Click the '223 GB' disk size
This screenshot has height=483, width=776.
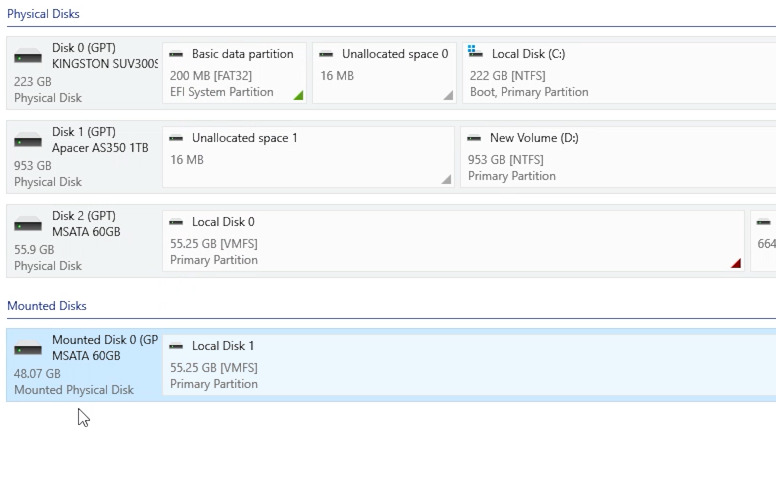(x=33, y=82)
